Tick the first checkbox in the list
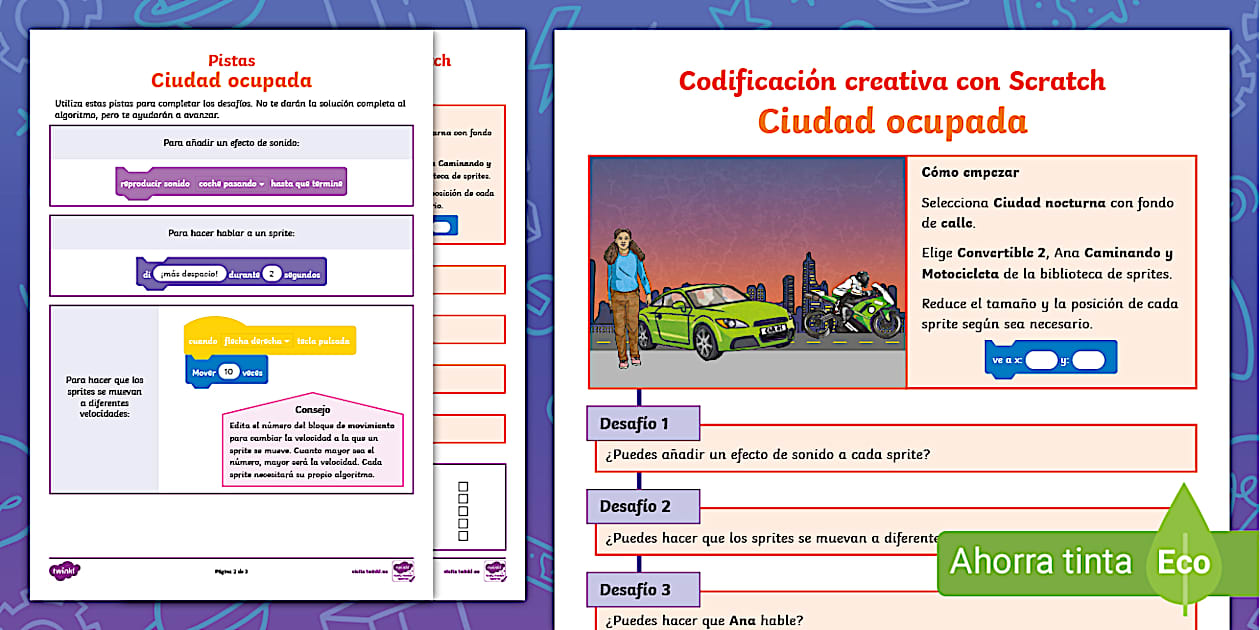This screenshot has width=1260, height=630. click(463, 487)
